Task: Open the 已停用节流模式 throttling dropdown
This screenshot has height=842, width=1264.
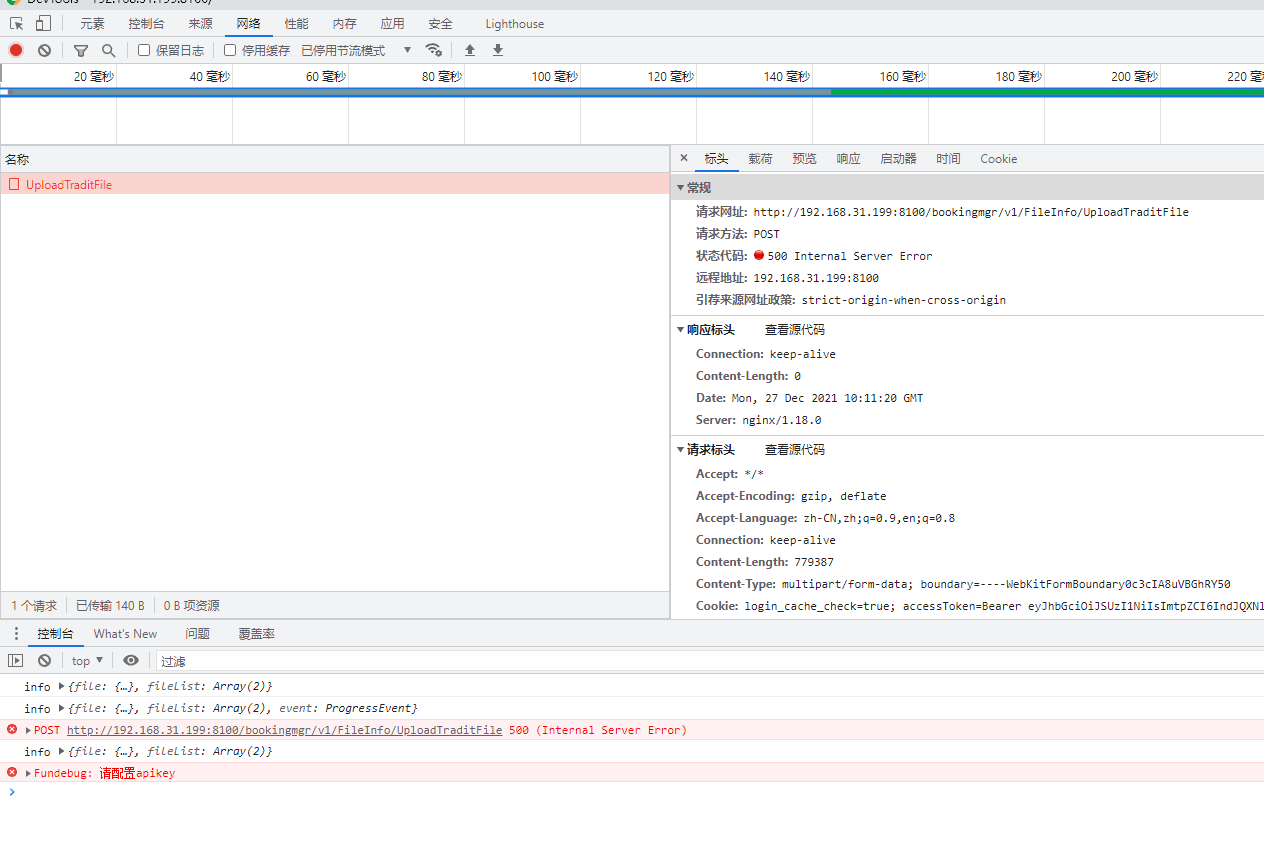Action: click(356, 50)
